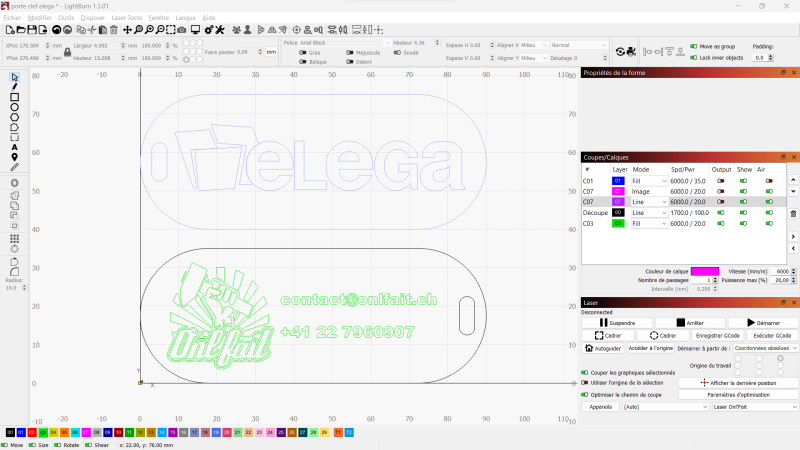This screenshot has height=450, width=800.
Task: Select top-right Origine du travail radio
Action: pos(780,359)
